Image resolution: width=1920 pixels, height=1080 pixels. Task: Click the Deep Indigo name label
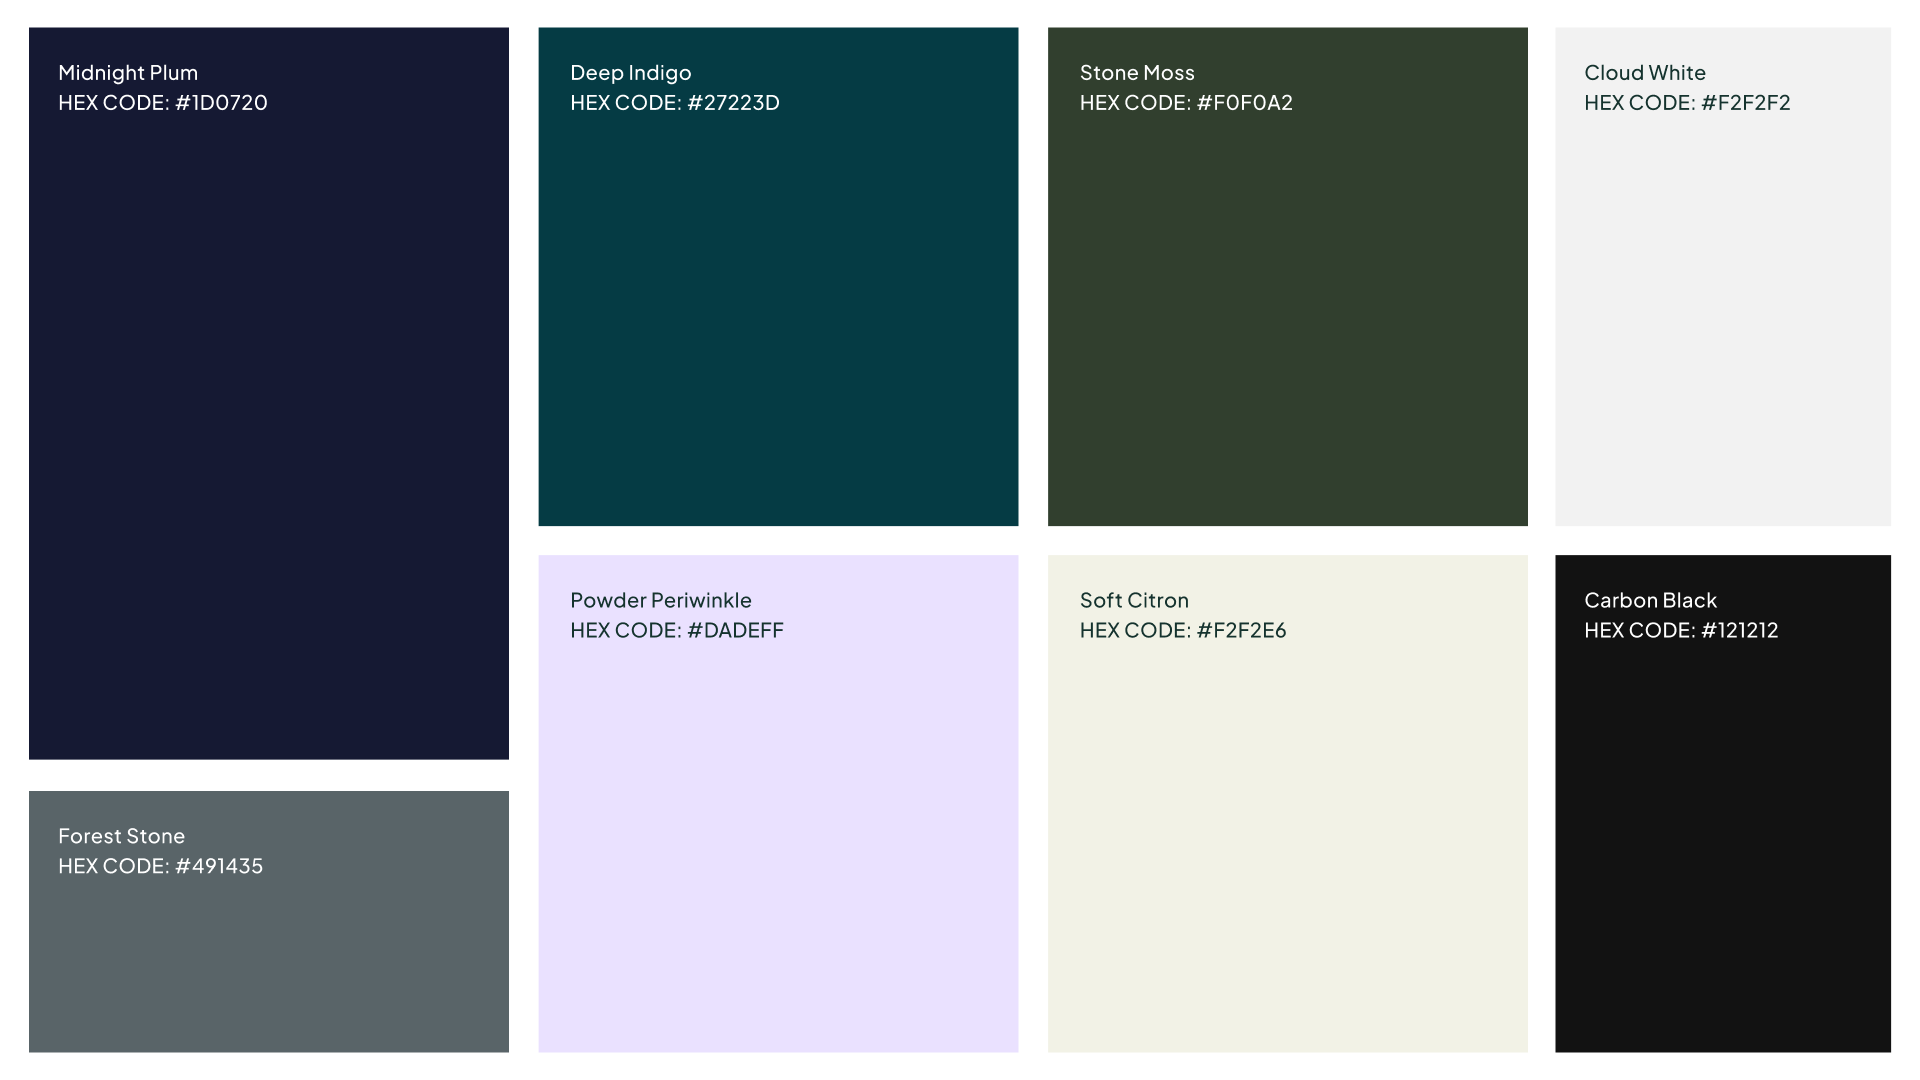tap(630, 73)
